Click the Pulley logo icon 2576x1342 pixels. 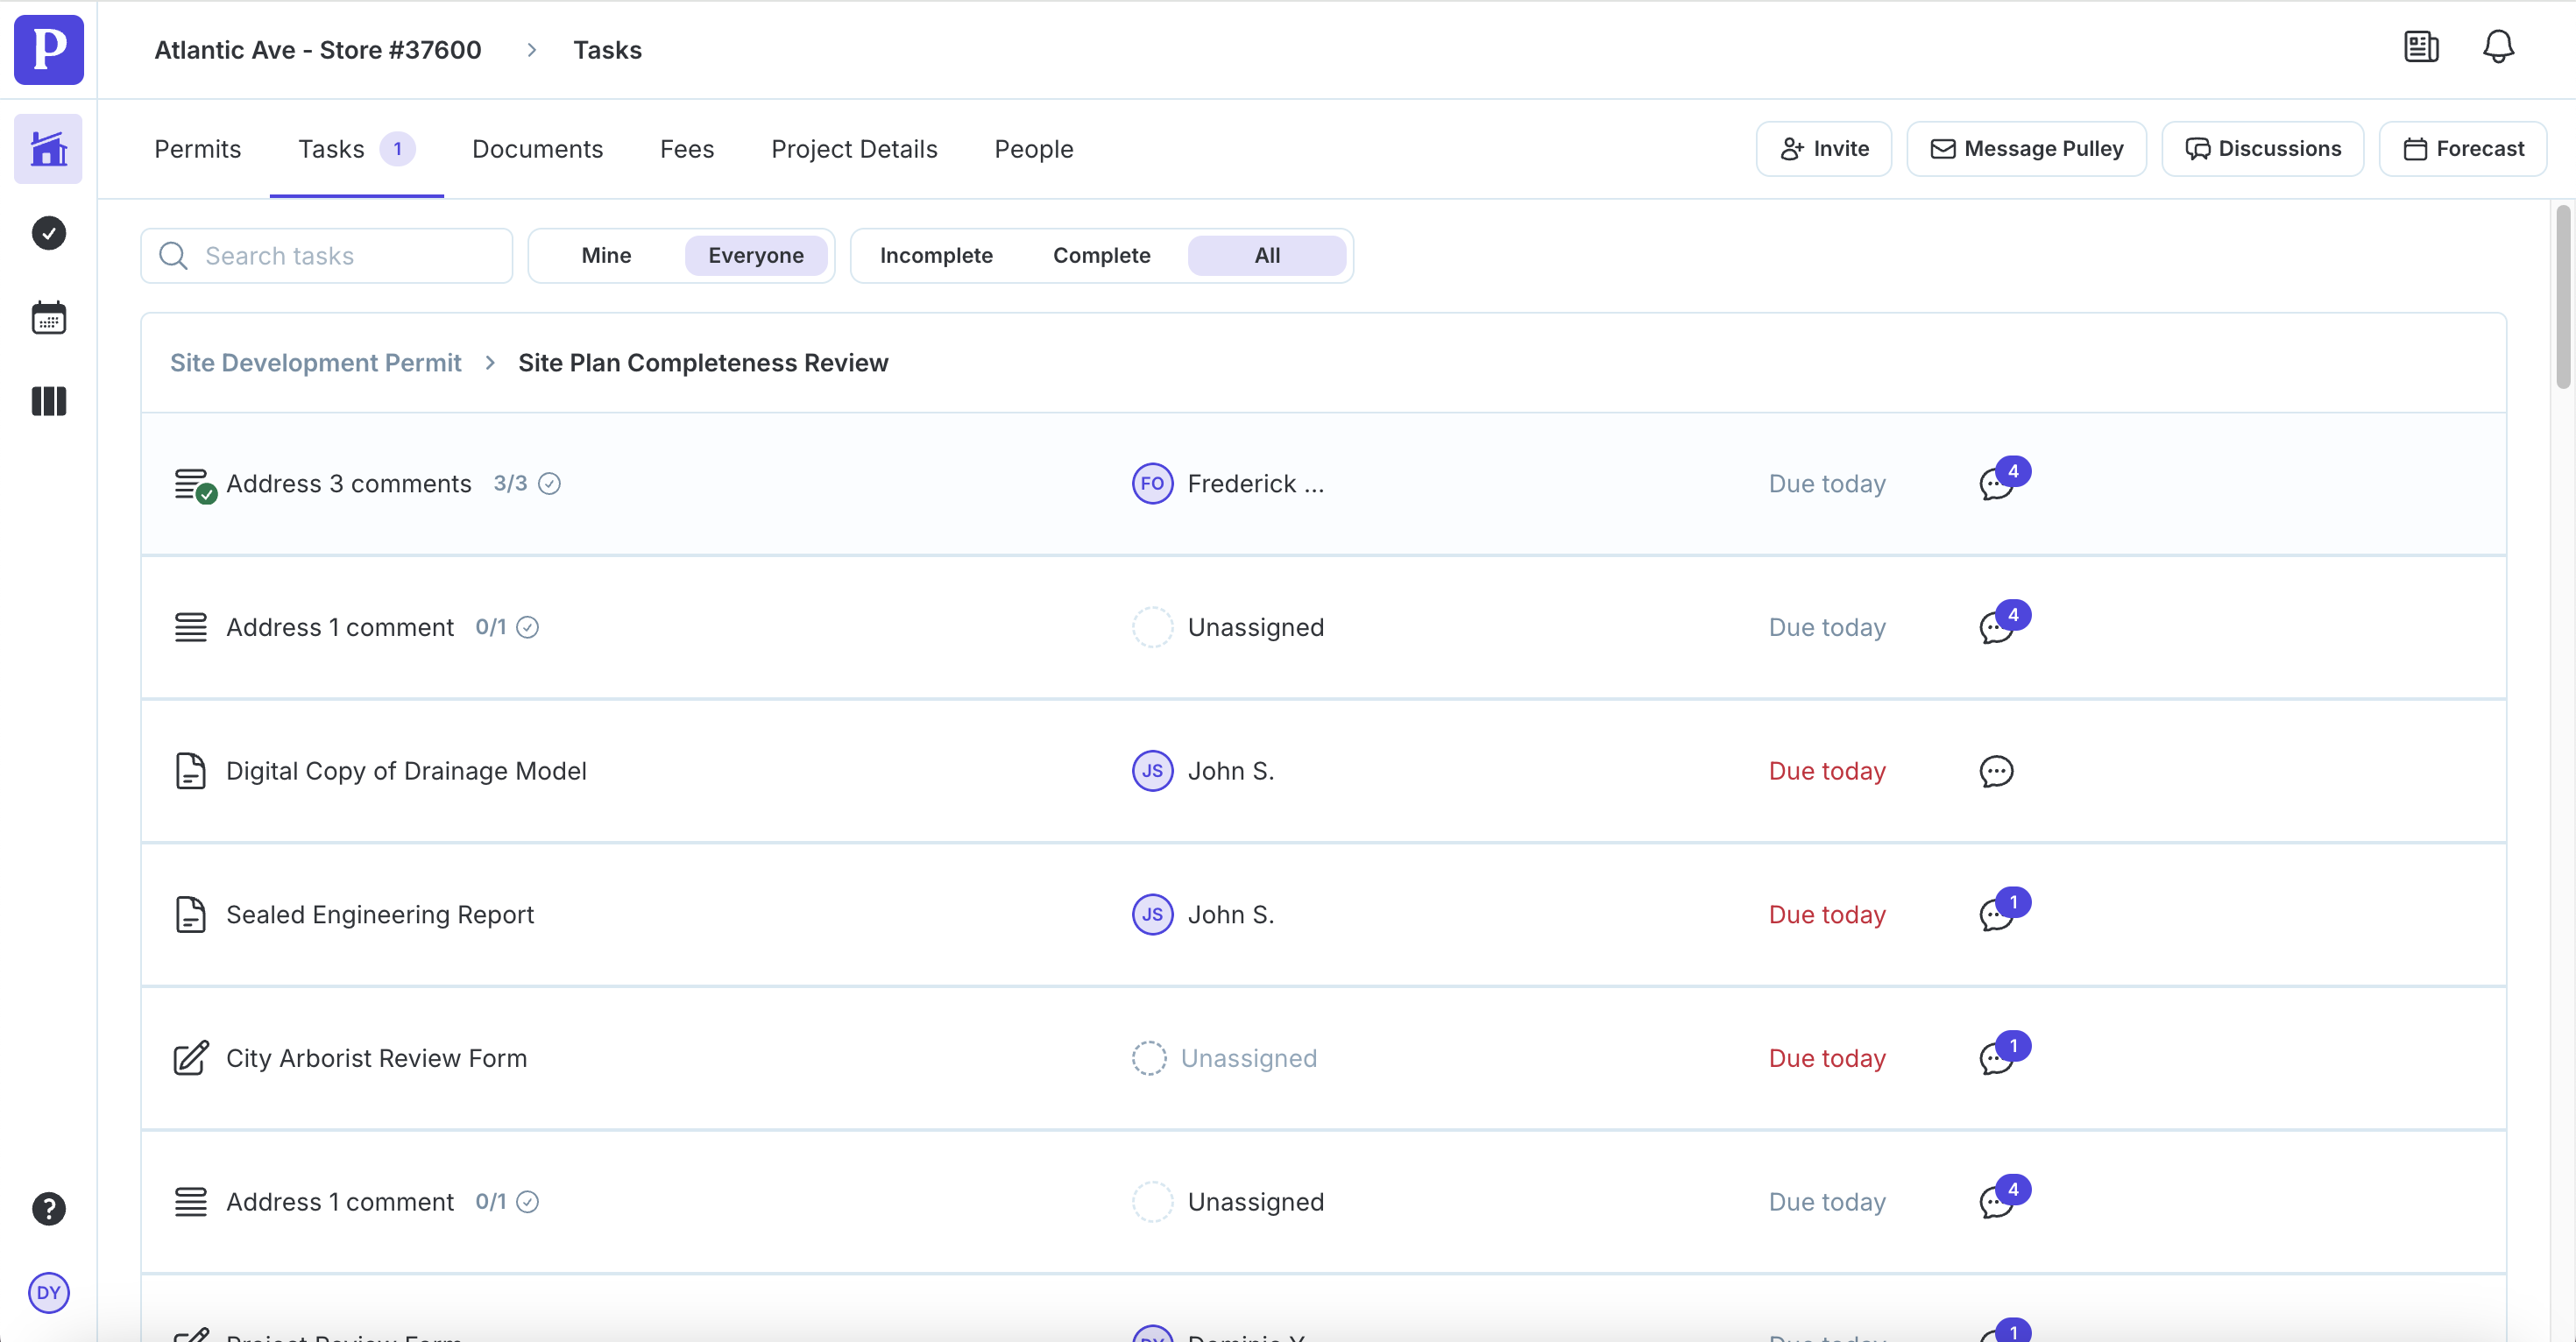(x=48, y=49)
